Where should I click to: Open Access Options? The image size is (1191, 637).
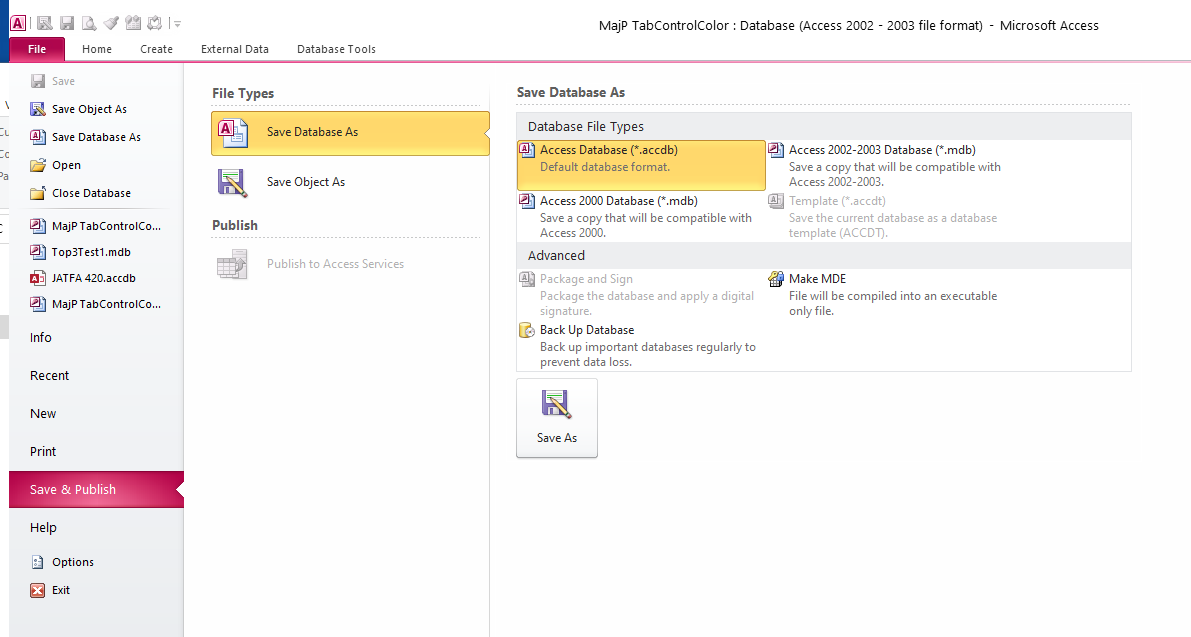pos(72,563)
